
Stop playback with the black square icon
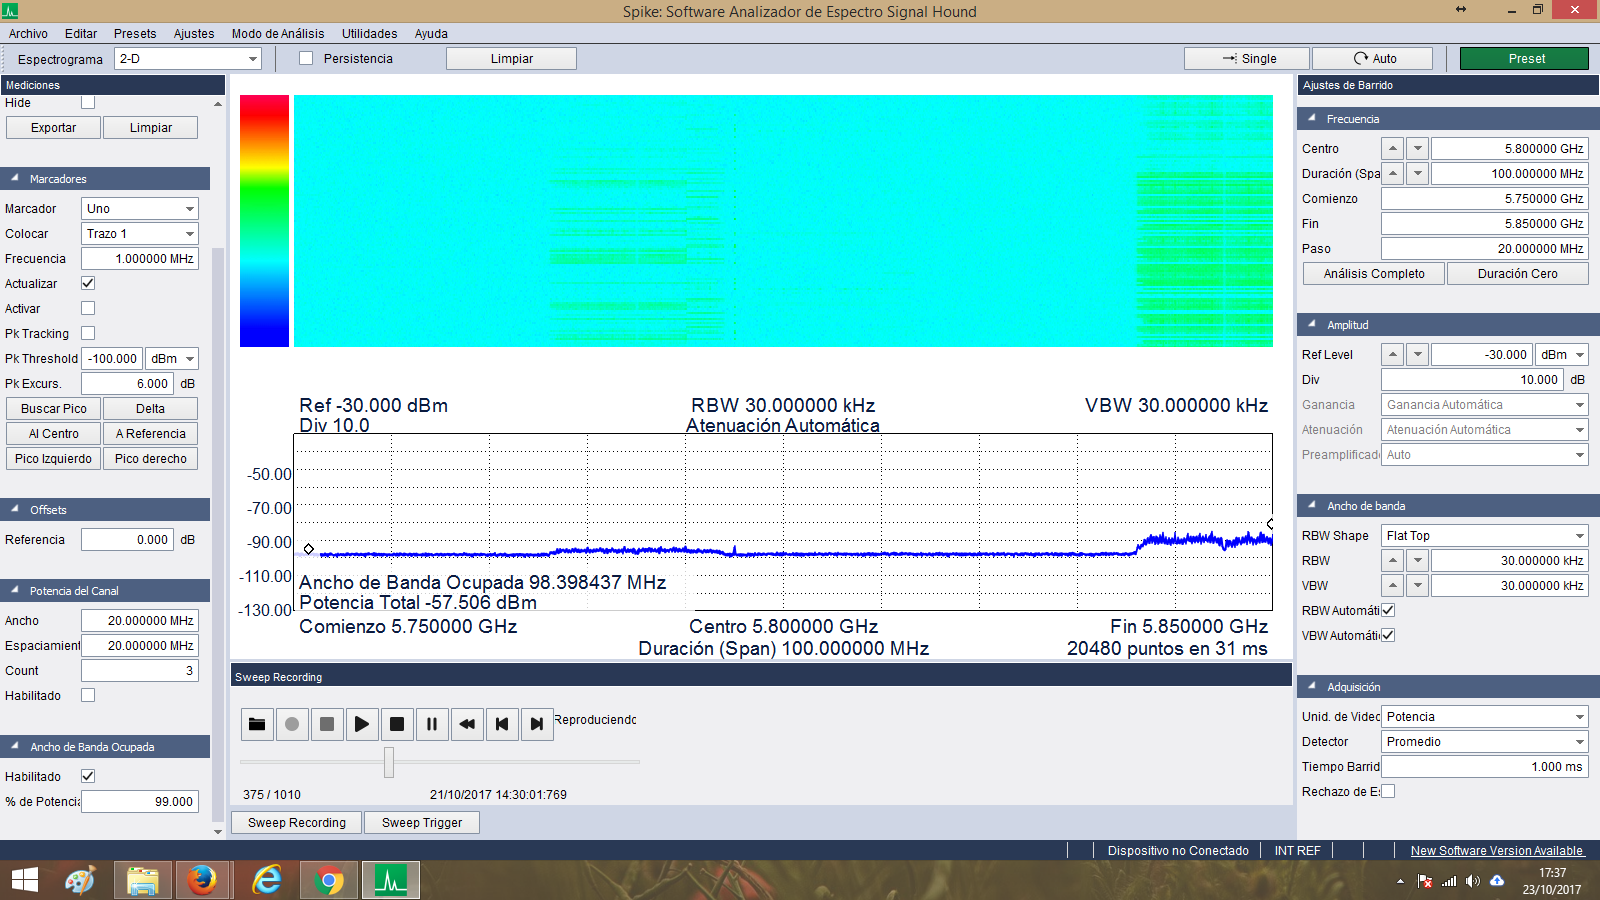(x=397, y=724)
